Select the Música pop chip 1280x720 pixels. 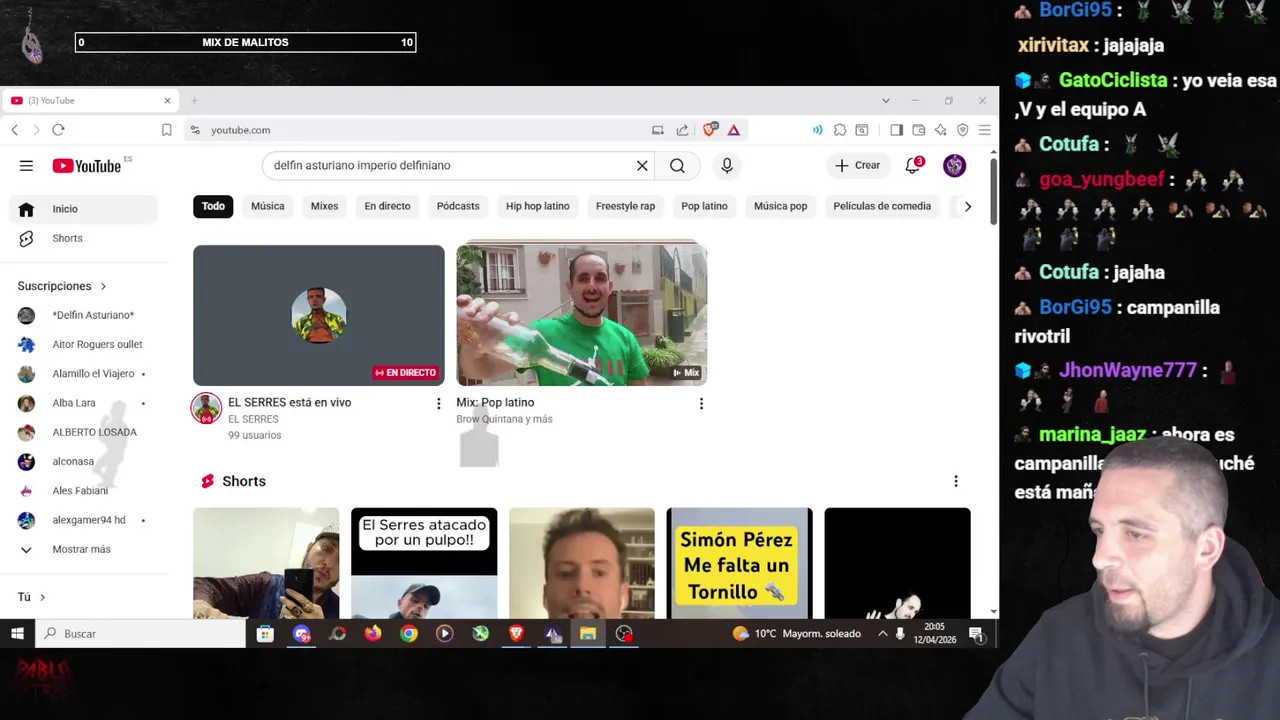click(780, 206)
